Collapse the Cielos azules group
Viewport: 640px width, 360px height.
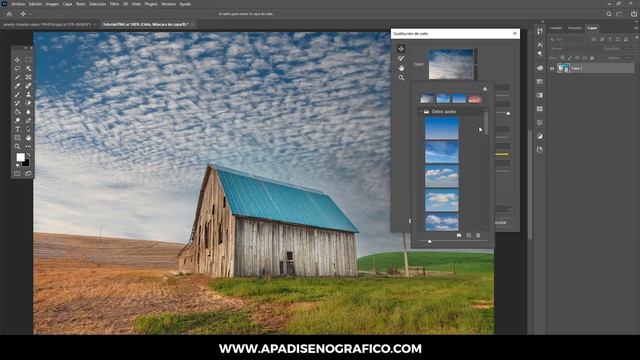(x=421, y=111)
